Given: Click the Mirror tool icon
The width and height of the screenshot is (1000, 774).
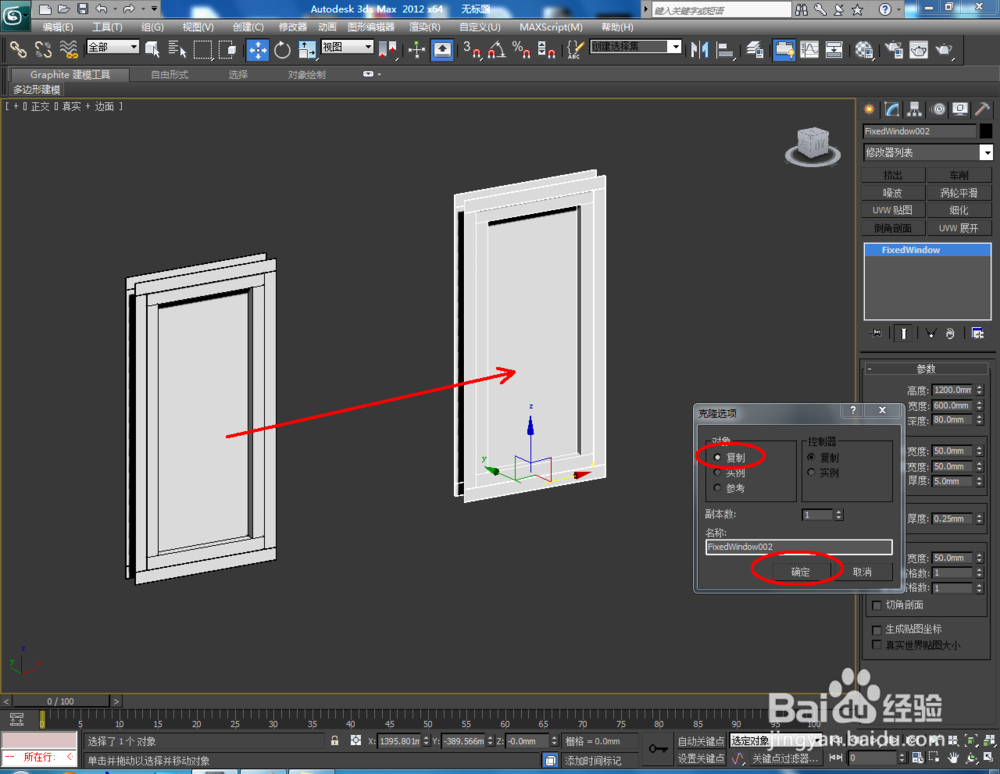Looking at the screenshot, I should (x=700, y=49).
